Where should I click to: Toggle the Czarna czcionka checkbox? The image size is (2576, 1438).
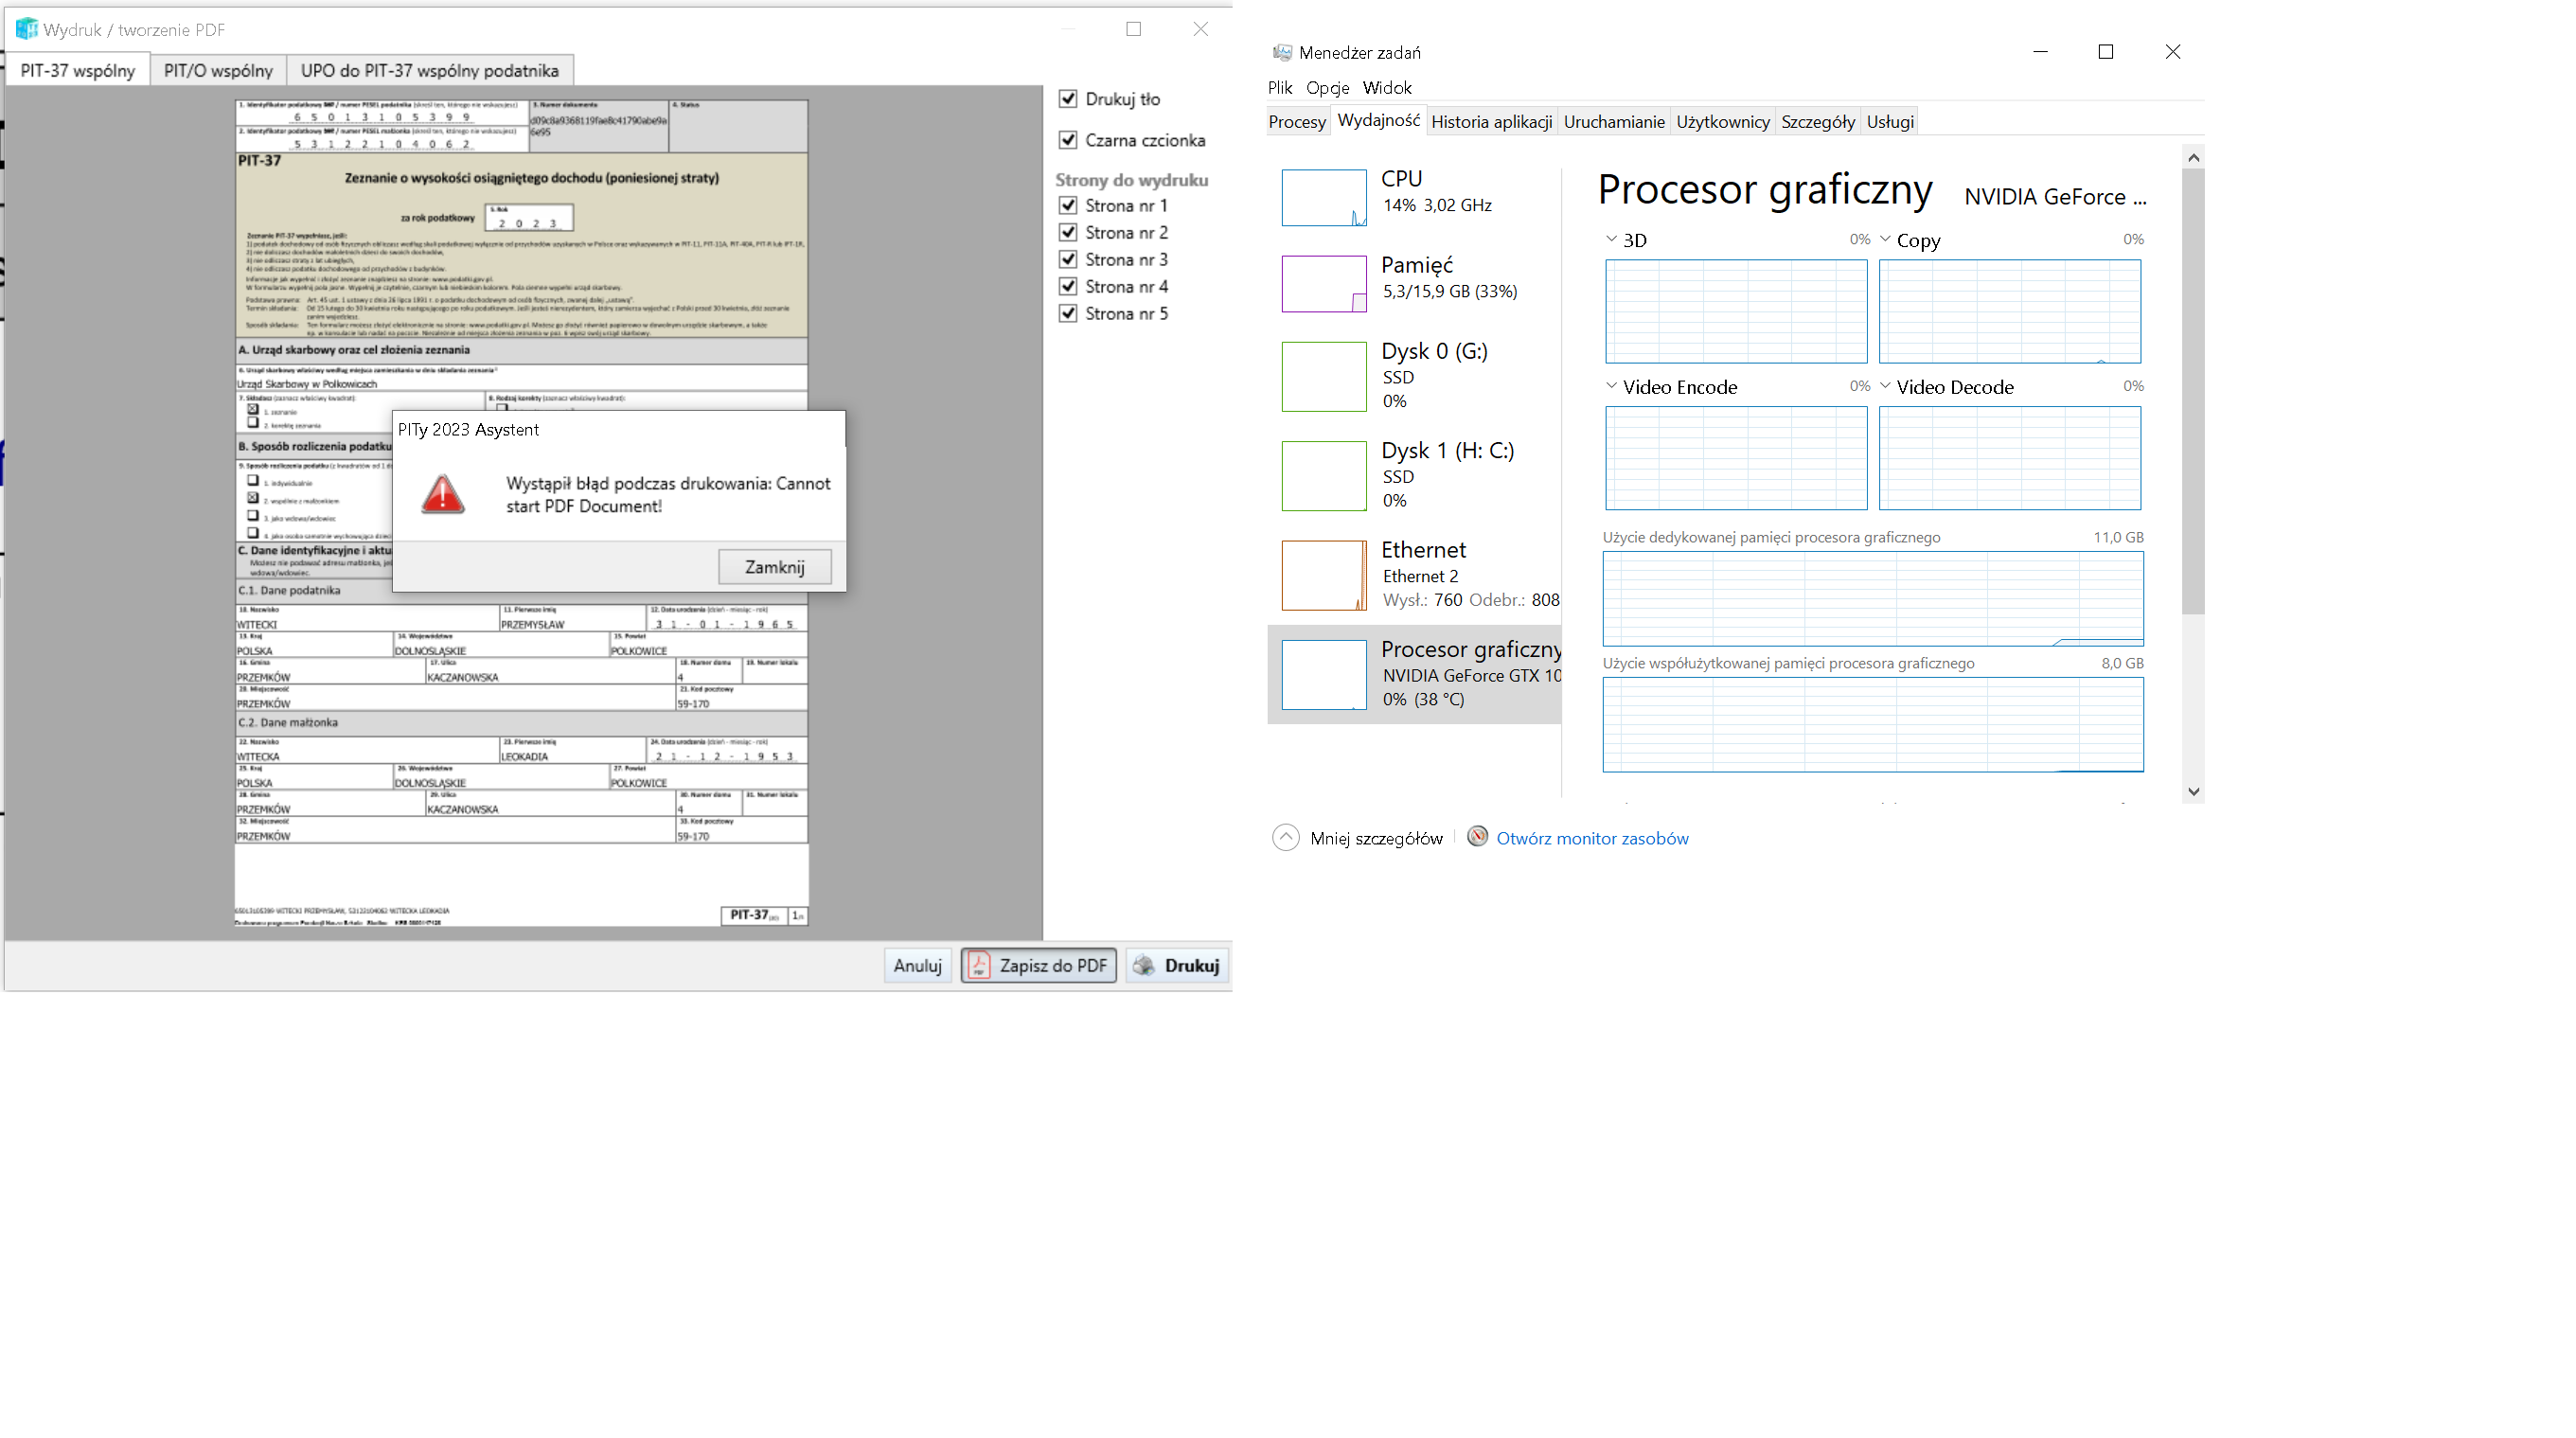coord(1068,140)
